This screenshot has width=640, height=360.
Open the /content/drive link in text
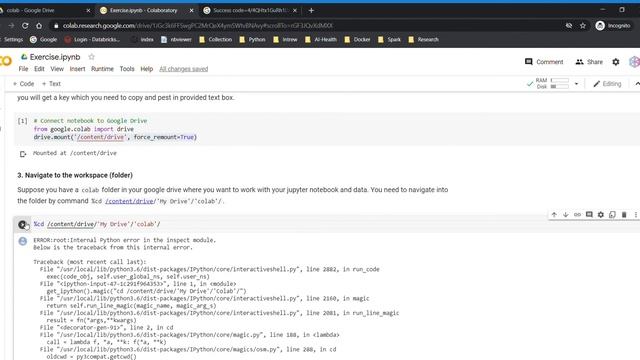[130, 201]
